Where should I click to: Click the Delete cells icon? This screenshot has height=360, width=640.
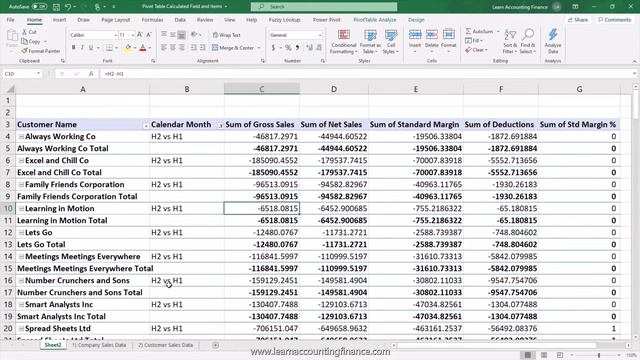(x=431, y=35)
